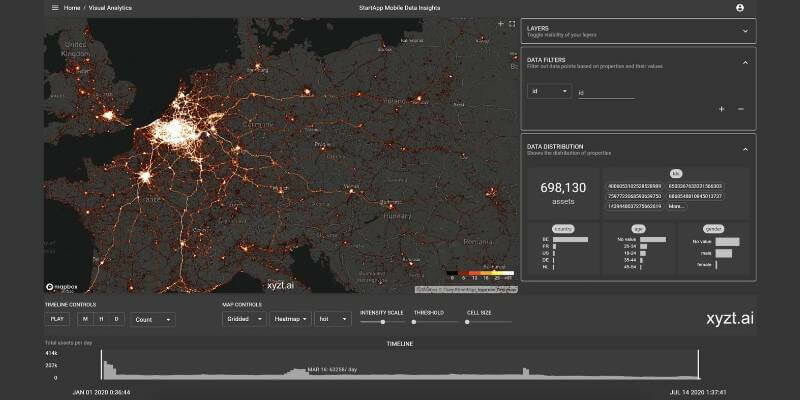The height and width of the screenshot is (400, 800).
Task: Adjust the Threshold slider handle
Action: click(x=414, y=322)
